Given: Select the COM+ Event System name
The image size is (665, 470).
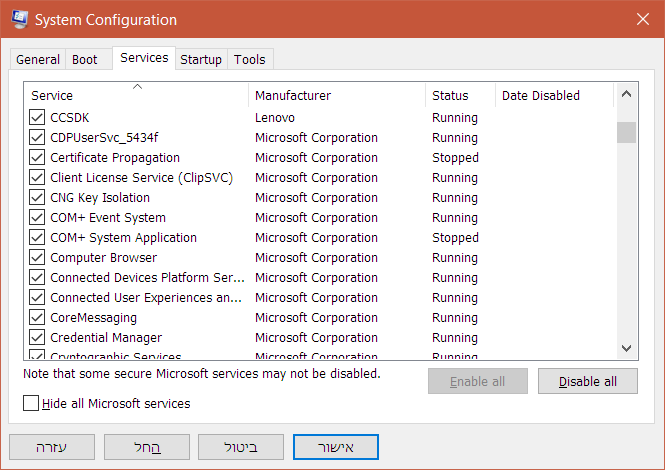Looking at the screenshot, I should [108, 217].
